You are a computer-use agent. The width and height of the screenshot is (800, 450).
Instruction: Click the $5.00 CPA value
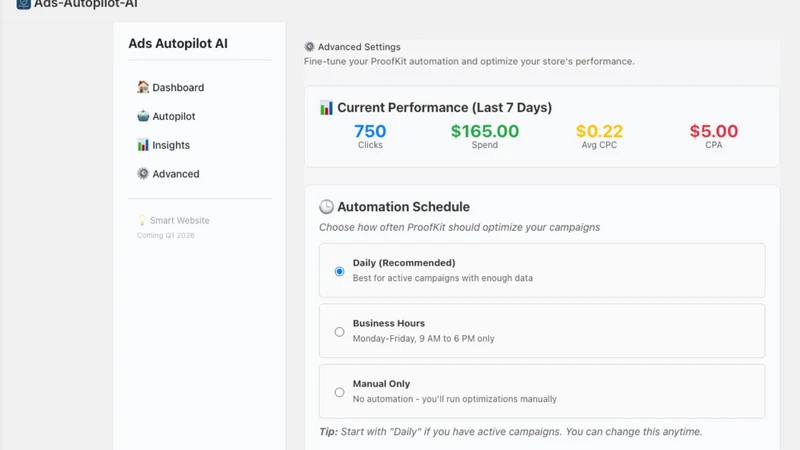[x=714, y=131]
